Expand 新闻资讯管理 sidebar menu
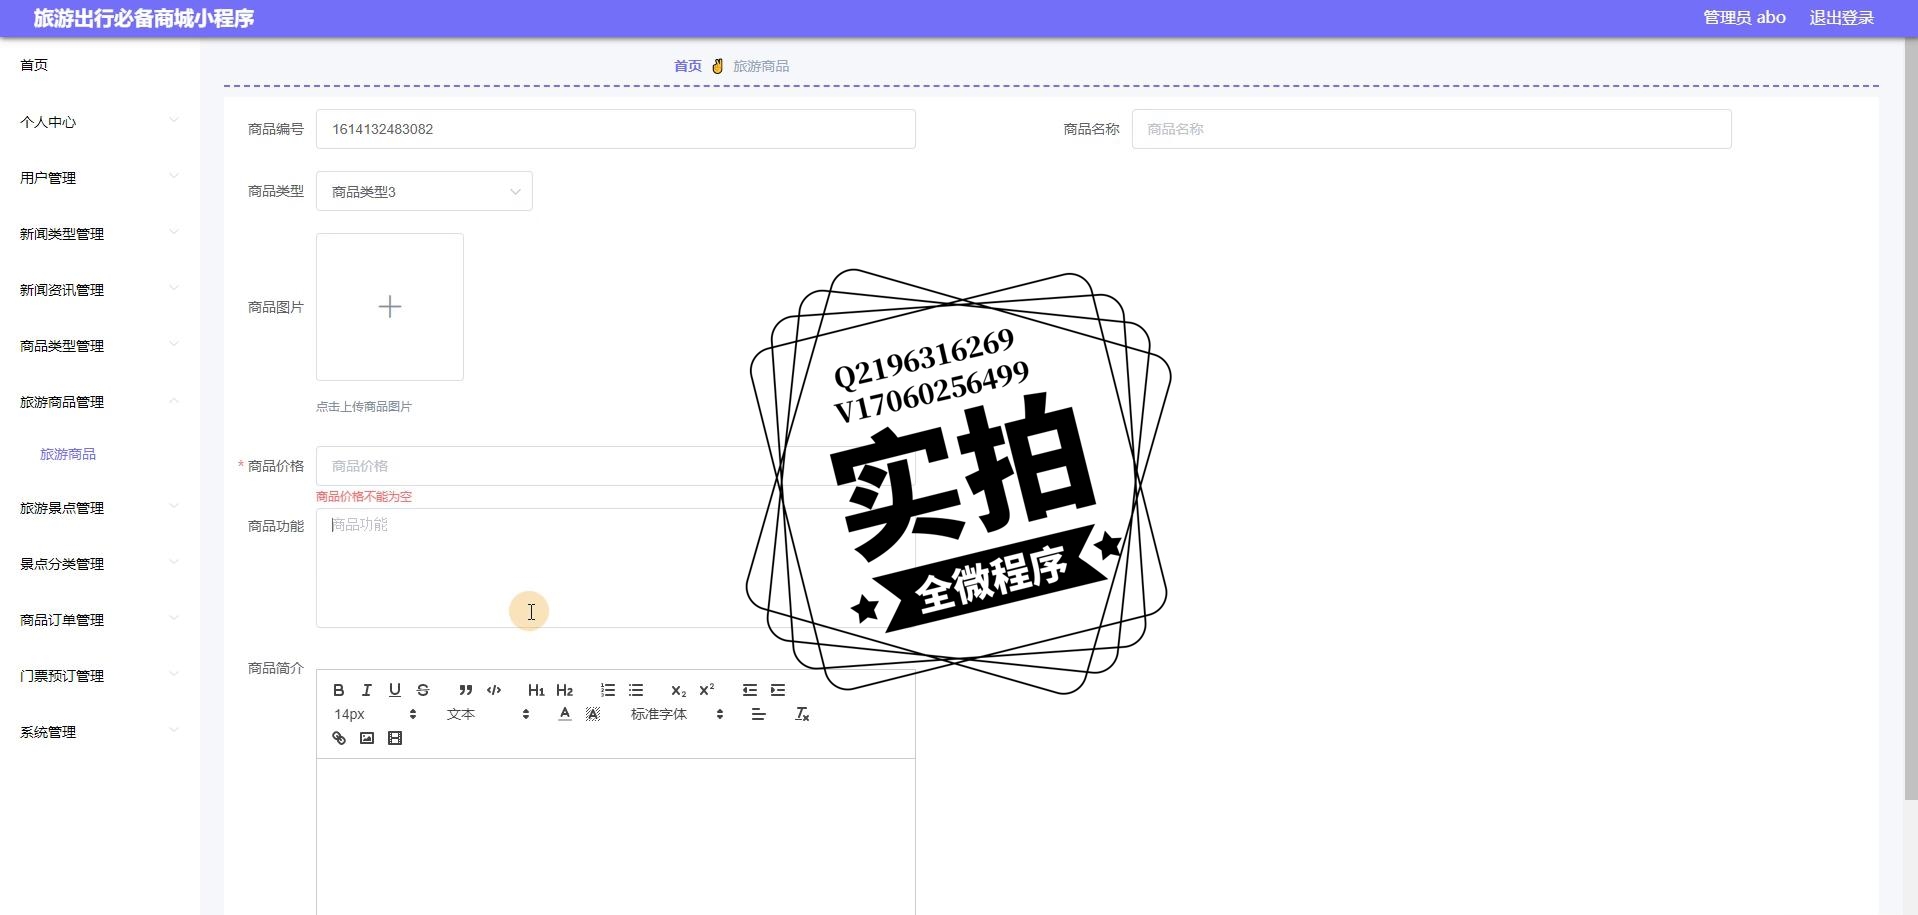The height and width of the screenshot is (915, 1918). coord(100,290)
